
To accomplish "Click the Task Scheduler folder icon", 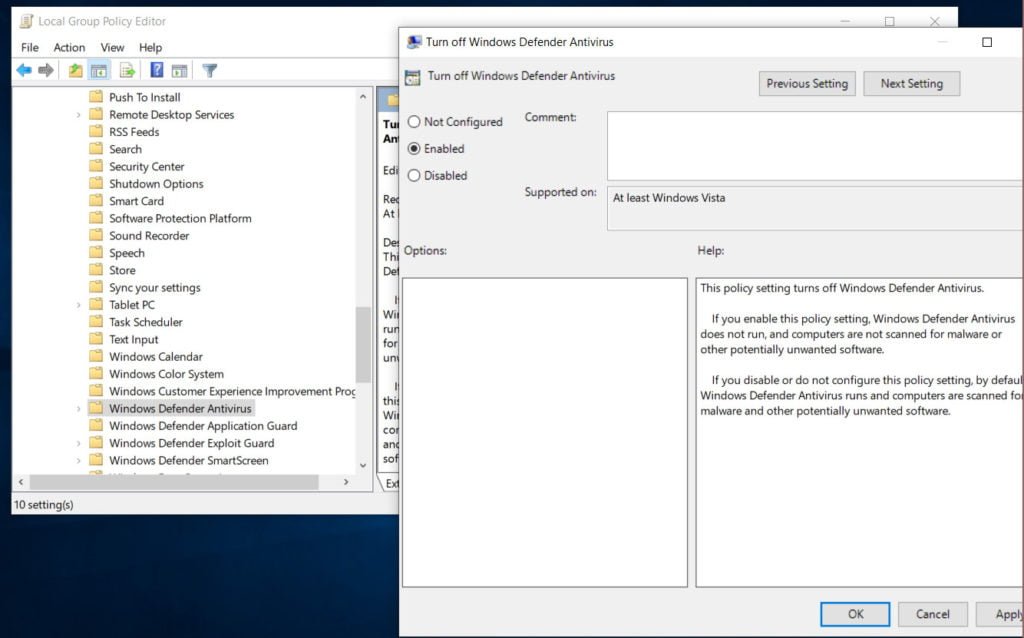I will pos(96,321).
